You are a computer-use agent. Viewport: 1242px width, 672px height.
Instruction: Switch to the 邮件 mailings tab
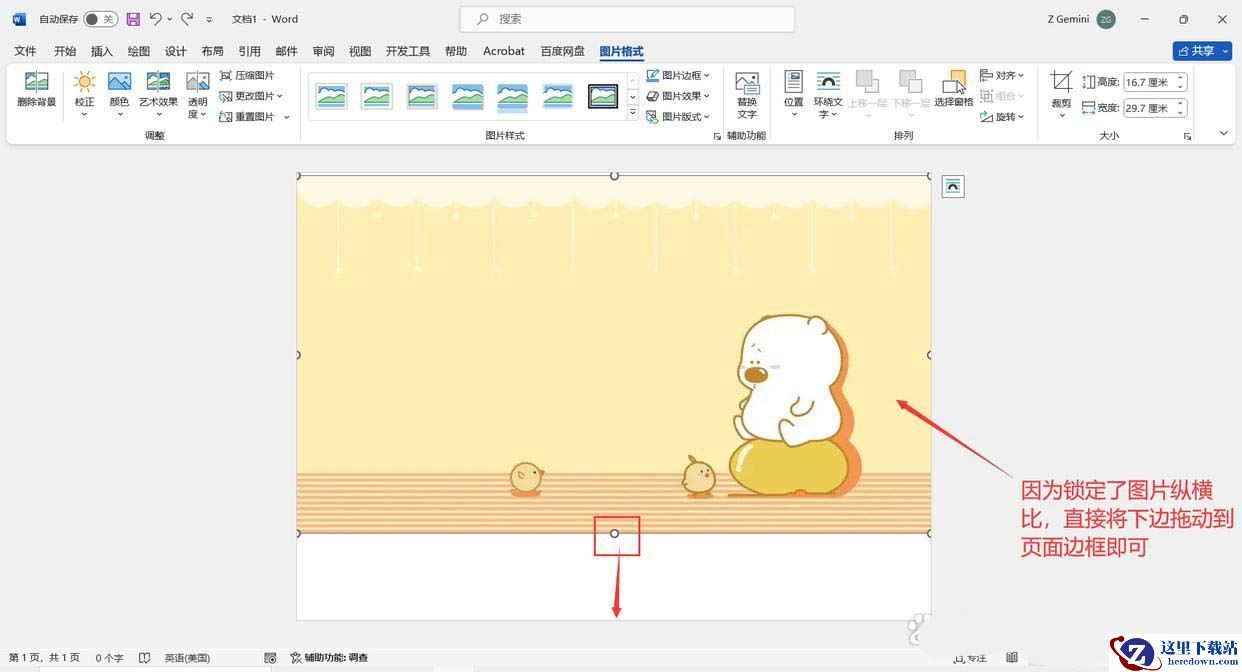(287, 51)
